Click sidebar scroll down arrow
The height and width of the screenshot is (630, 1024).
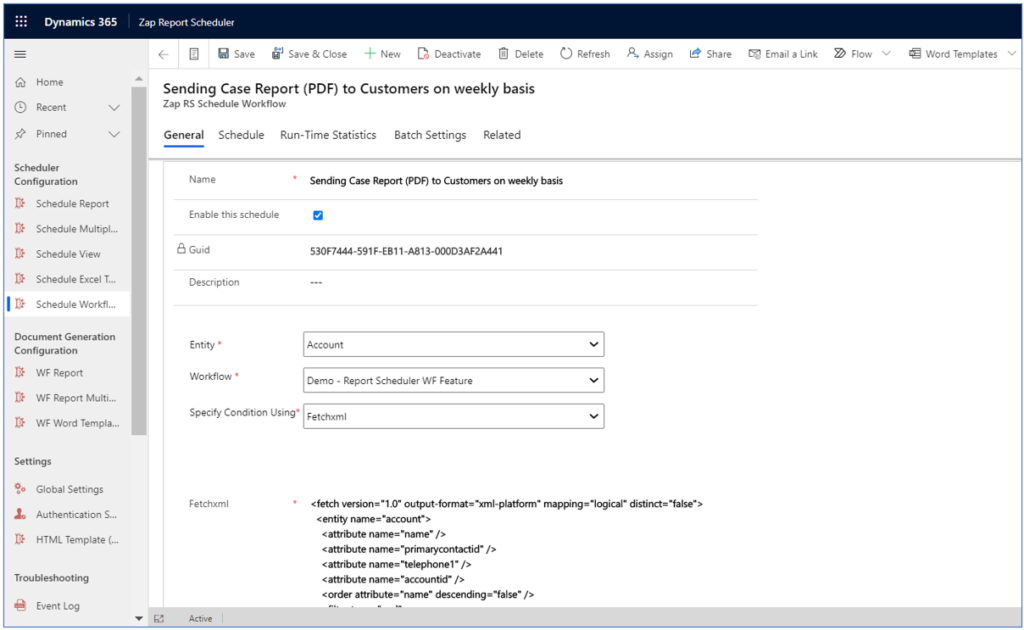(138, 618)
